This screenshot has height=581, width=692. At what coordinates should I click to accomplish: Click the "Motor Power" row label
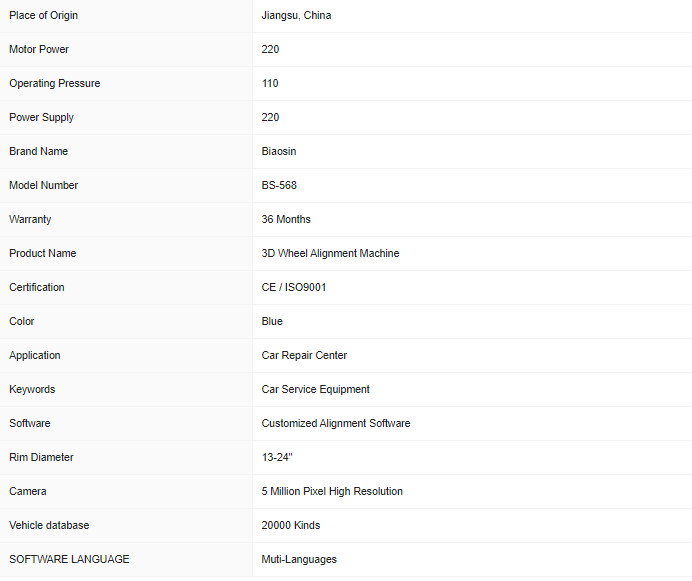[x=39, y=49]
